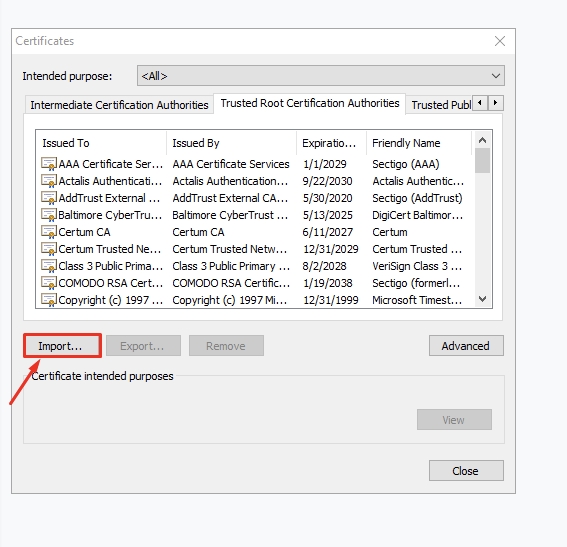
Task: Click certificate icon beside Certum CA
Action: (49, 232)
